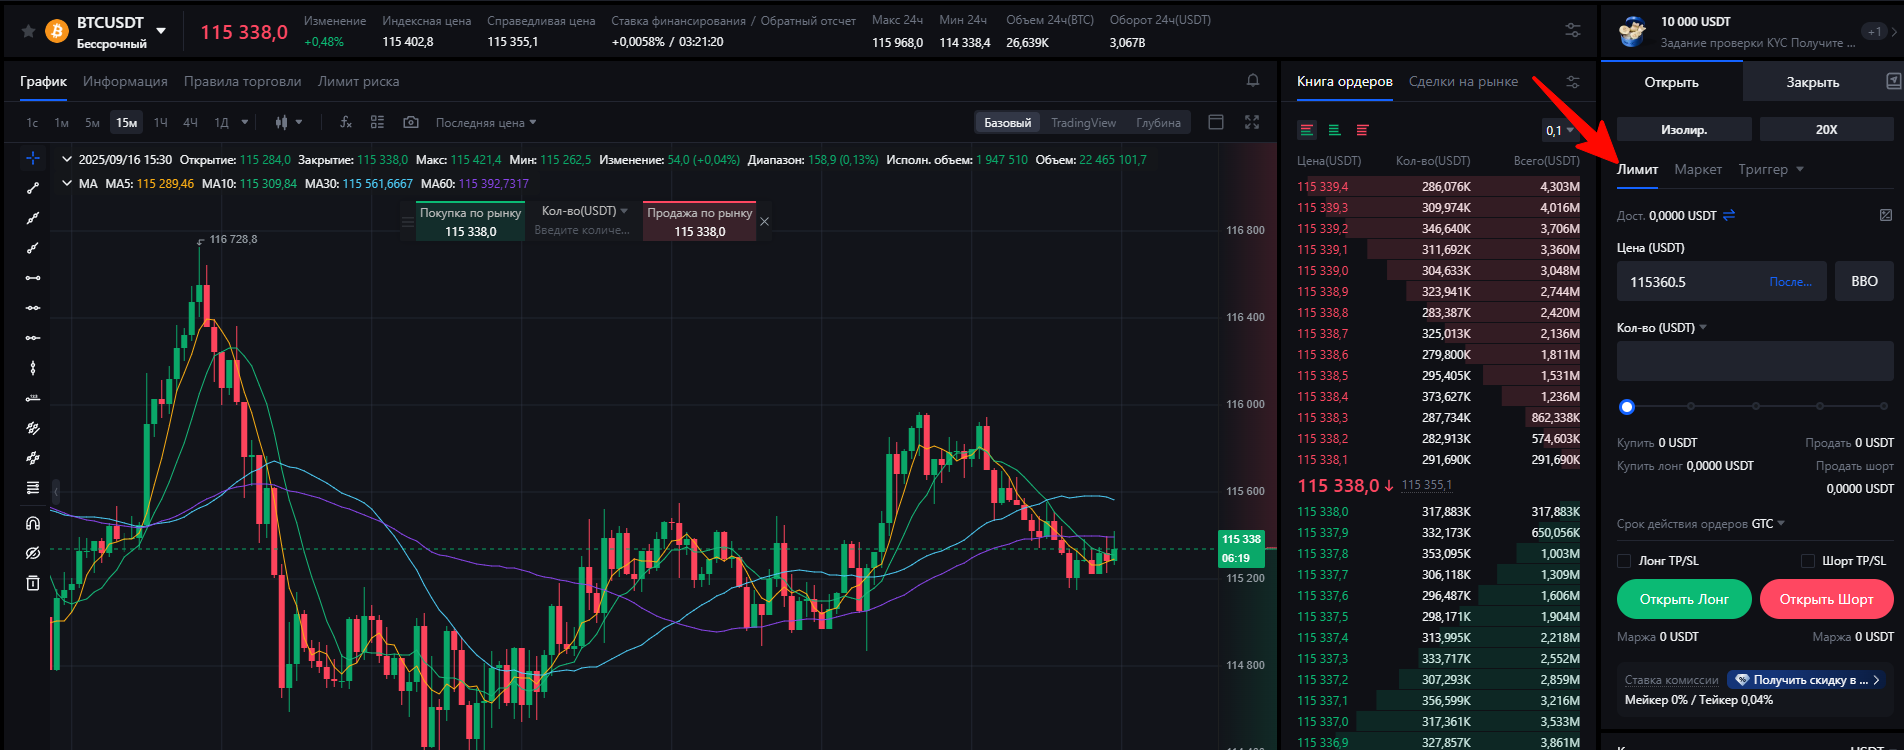
Task: Switch chart mode to Глубина
Action: click(1158, 122)
